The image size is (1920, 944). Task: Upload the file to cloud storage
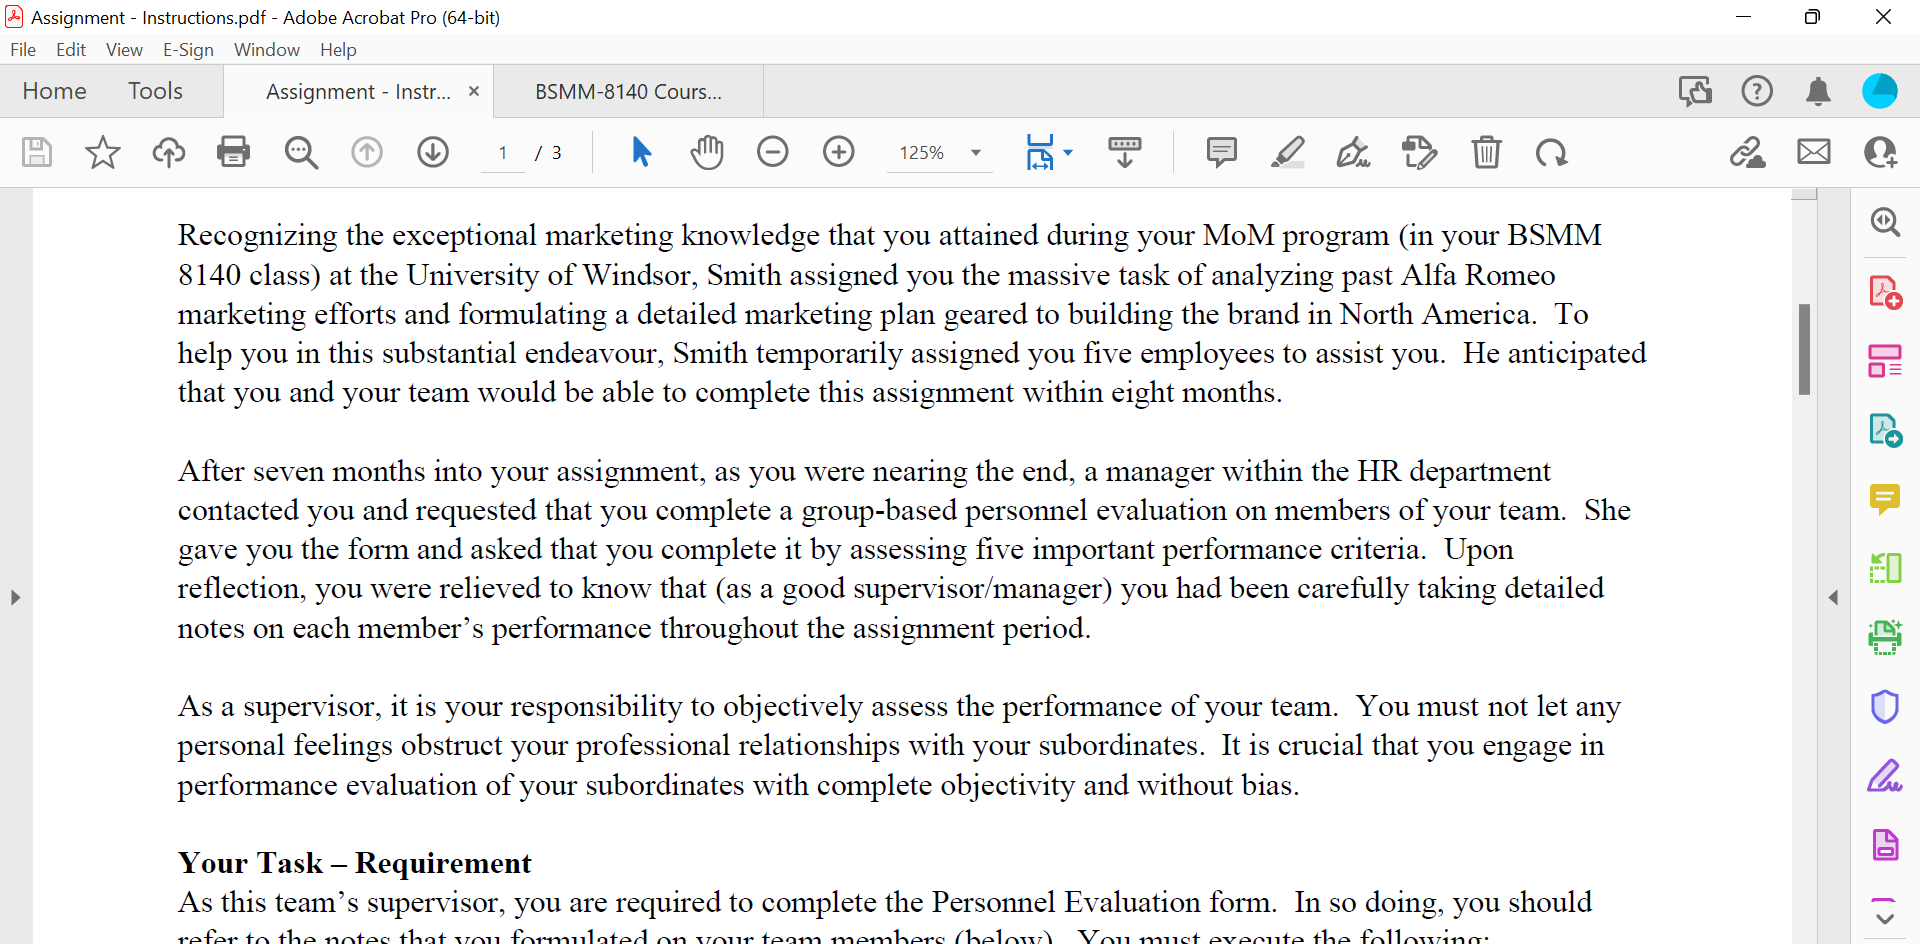169,152
